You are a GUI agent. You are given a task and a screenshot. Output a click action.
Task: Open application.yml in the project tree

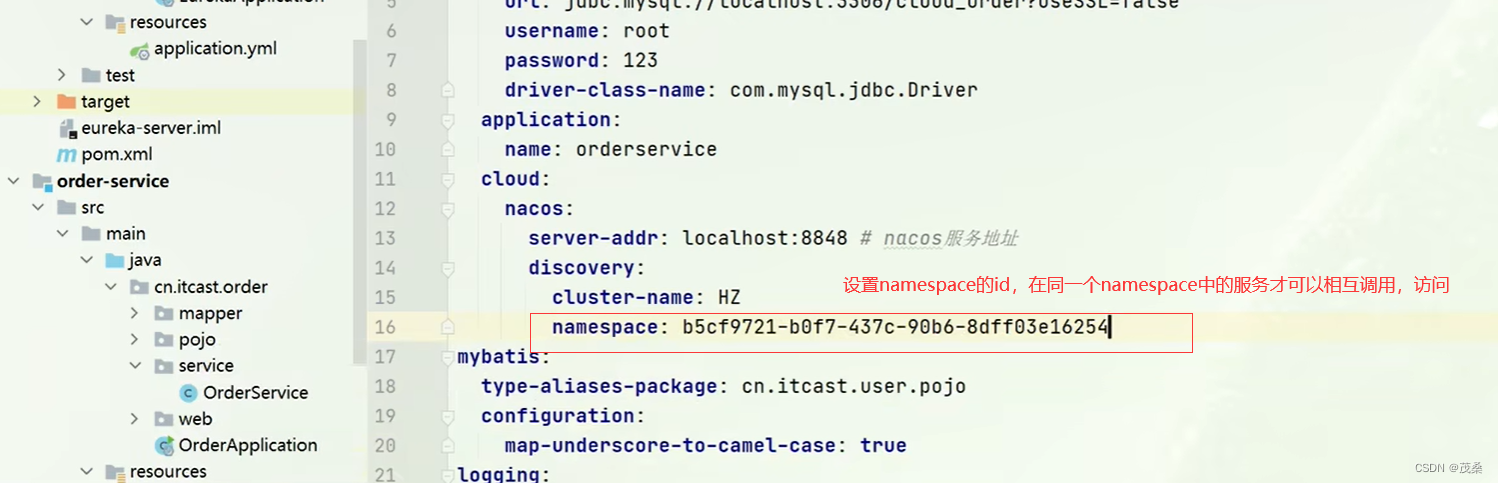[215, 49]
